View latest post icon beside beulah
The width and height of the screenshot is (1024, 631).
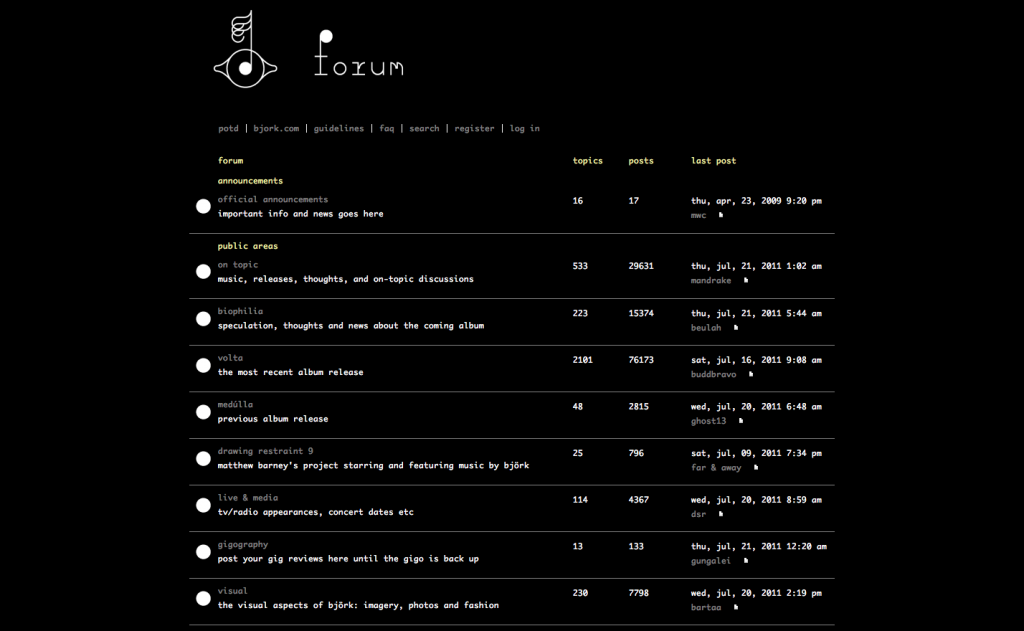click(735, 327)
